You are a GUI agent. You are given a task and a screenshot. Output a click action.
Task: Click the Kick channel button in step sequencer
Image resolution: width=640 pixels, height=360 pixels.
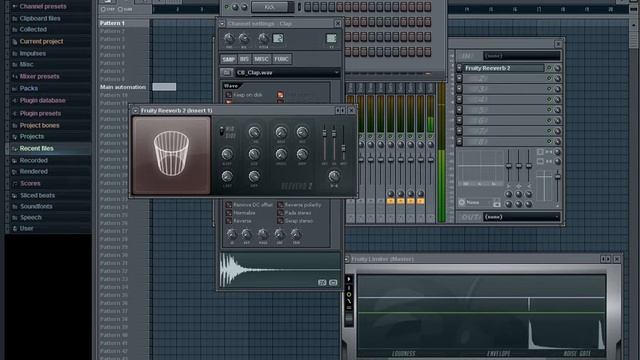(x=269, y=7)
